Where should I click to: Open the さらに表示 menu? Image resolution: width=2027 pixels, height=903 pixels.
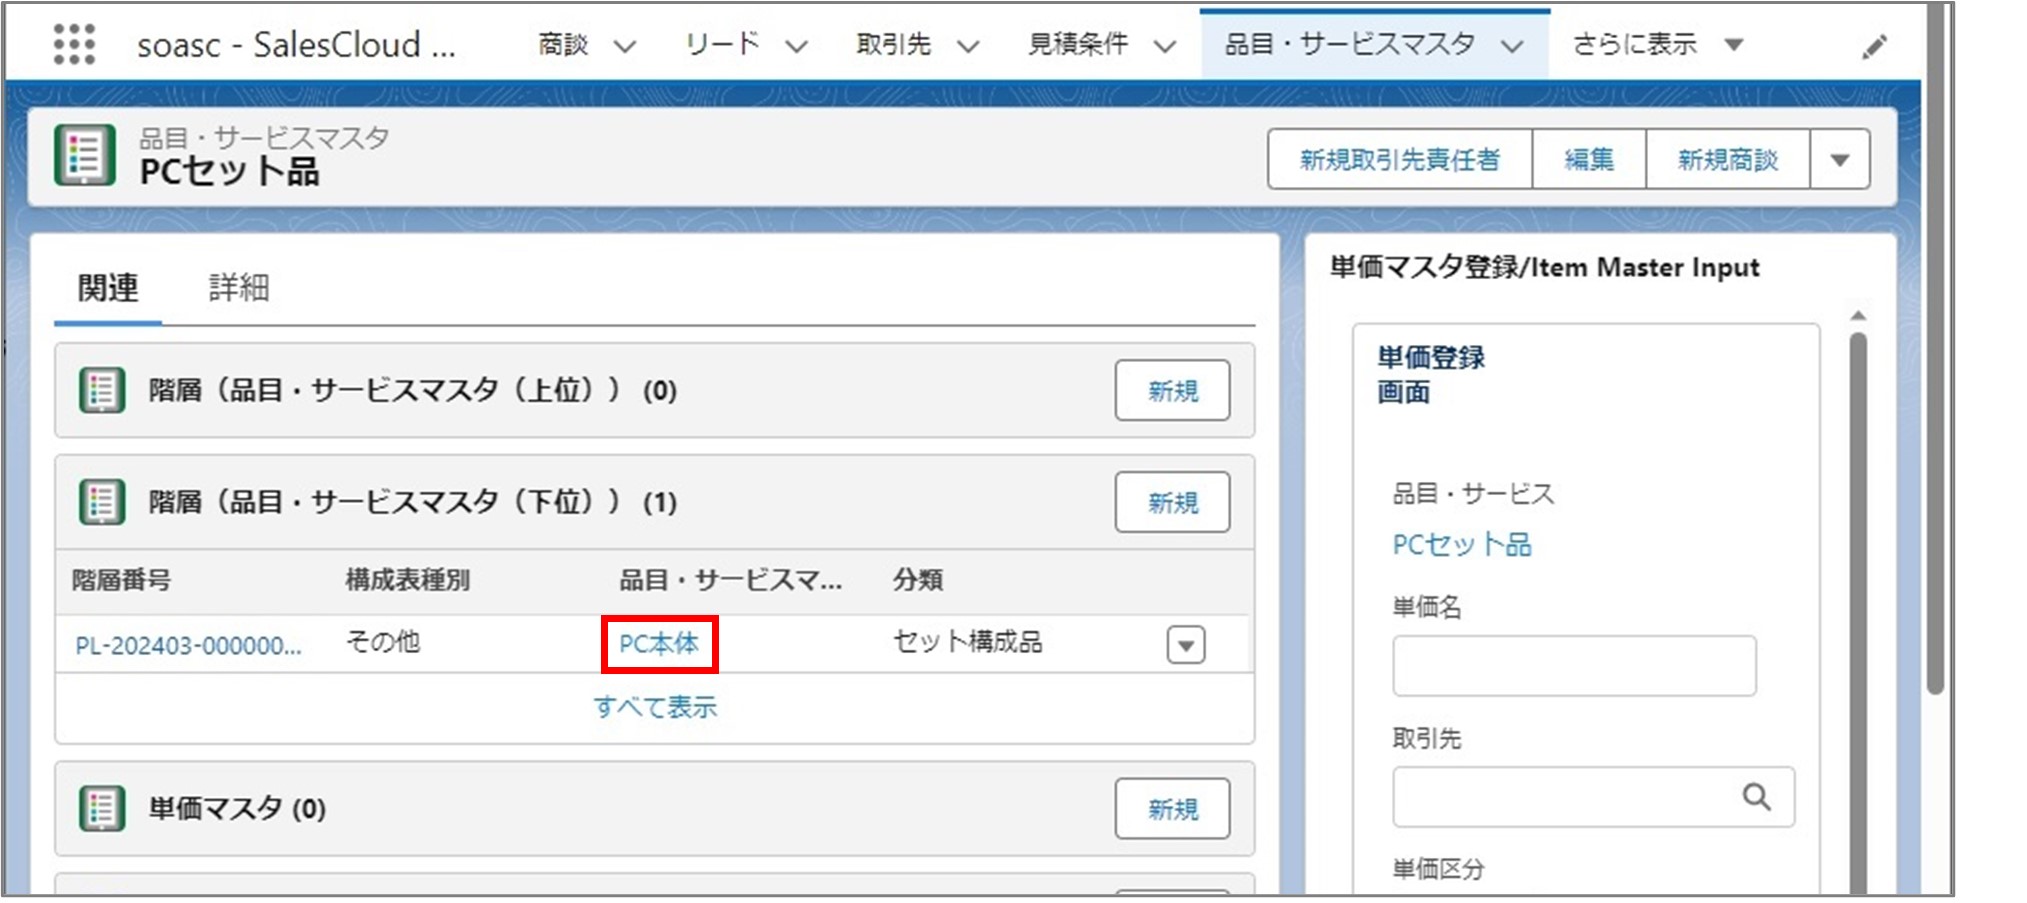(1656, 45)
